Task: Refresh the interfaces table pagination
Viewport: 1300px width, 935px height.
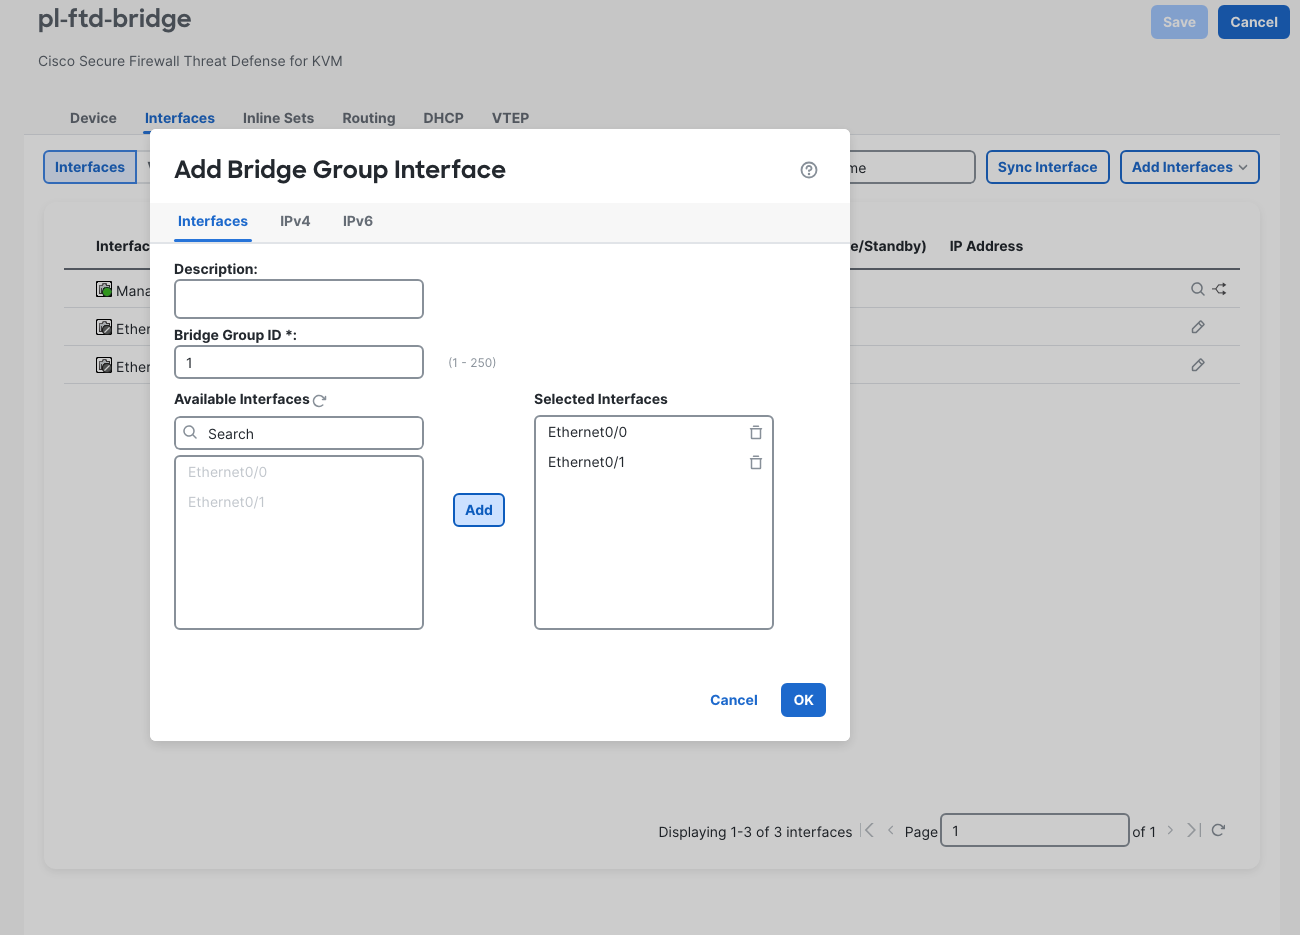Action: [x=1218, y=830]
